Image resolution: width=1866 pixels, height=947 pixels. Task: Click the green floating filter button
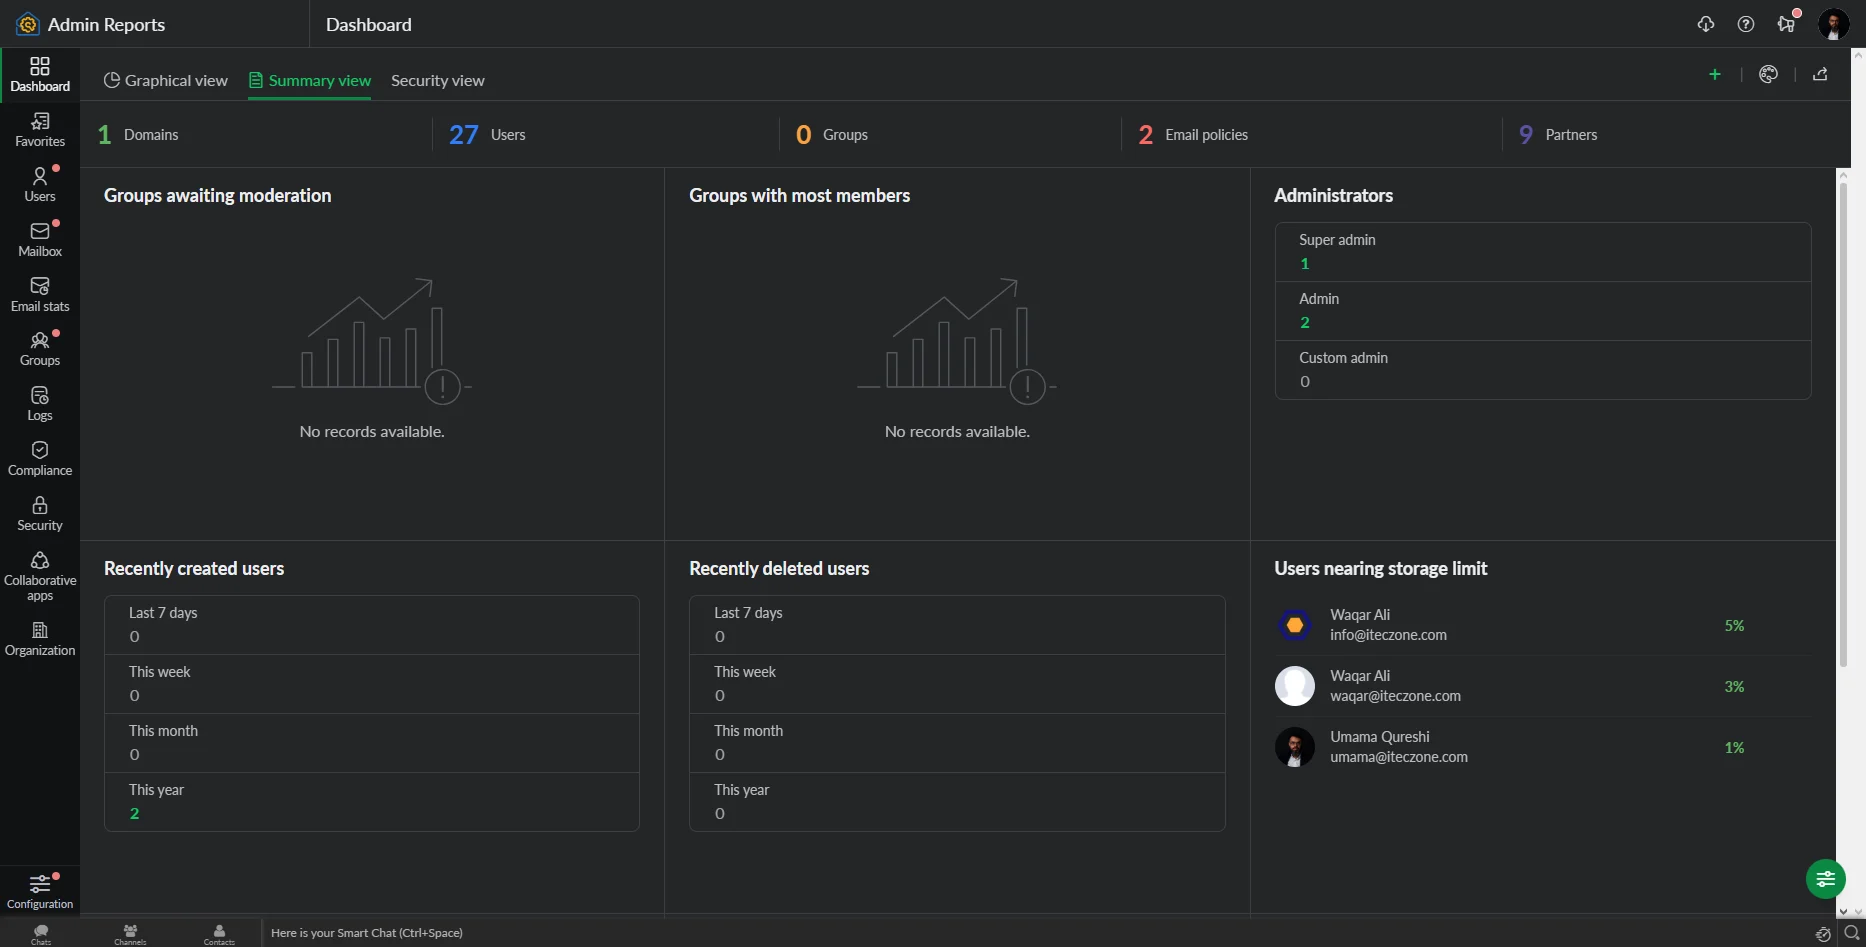1825,879
